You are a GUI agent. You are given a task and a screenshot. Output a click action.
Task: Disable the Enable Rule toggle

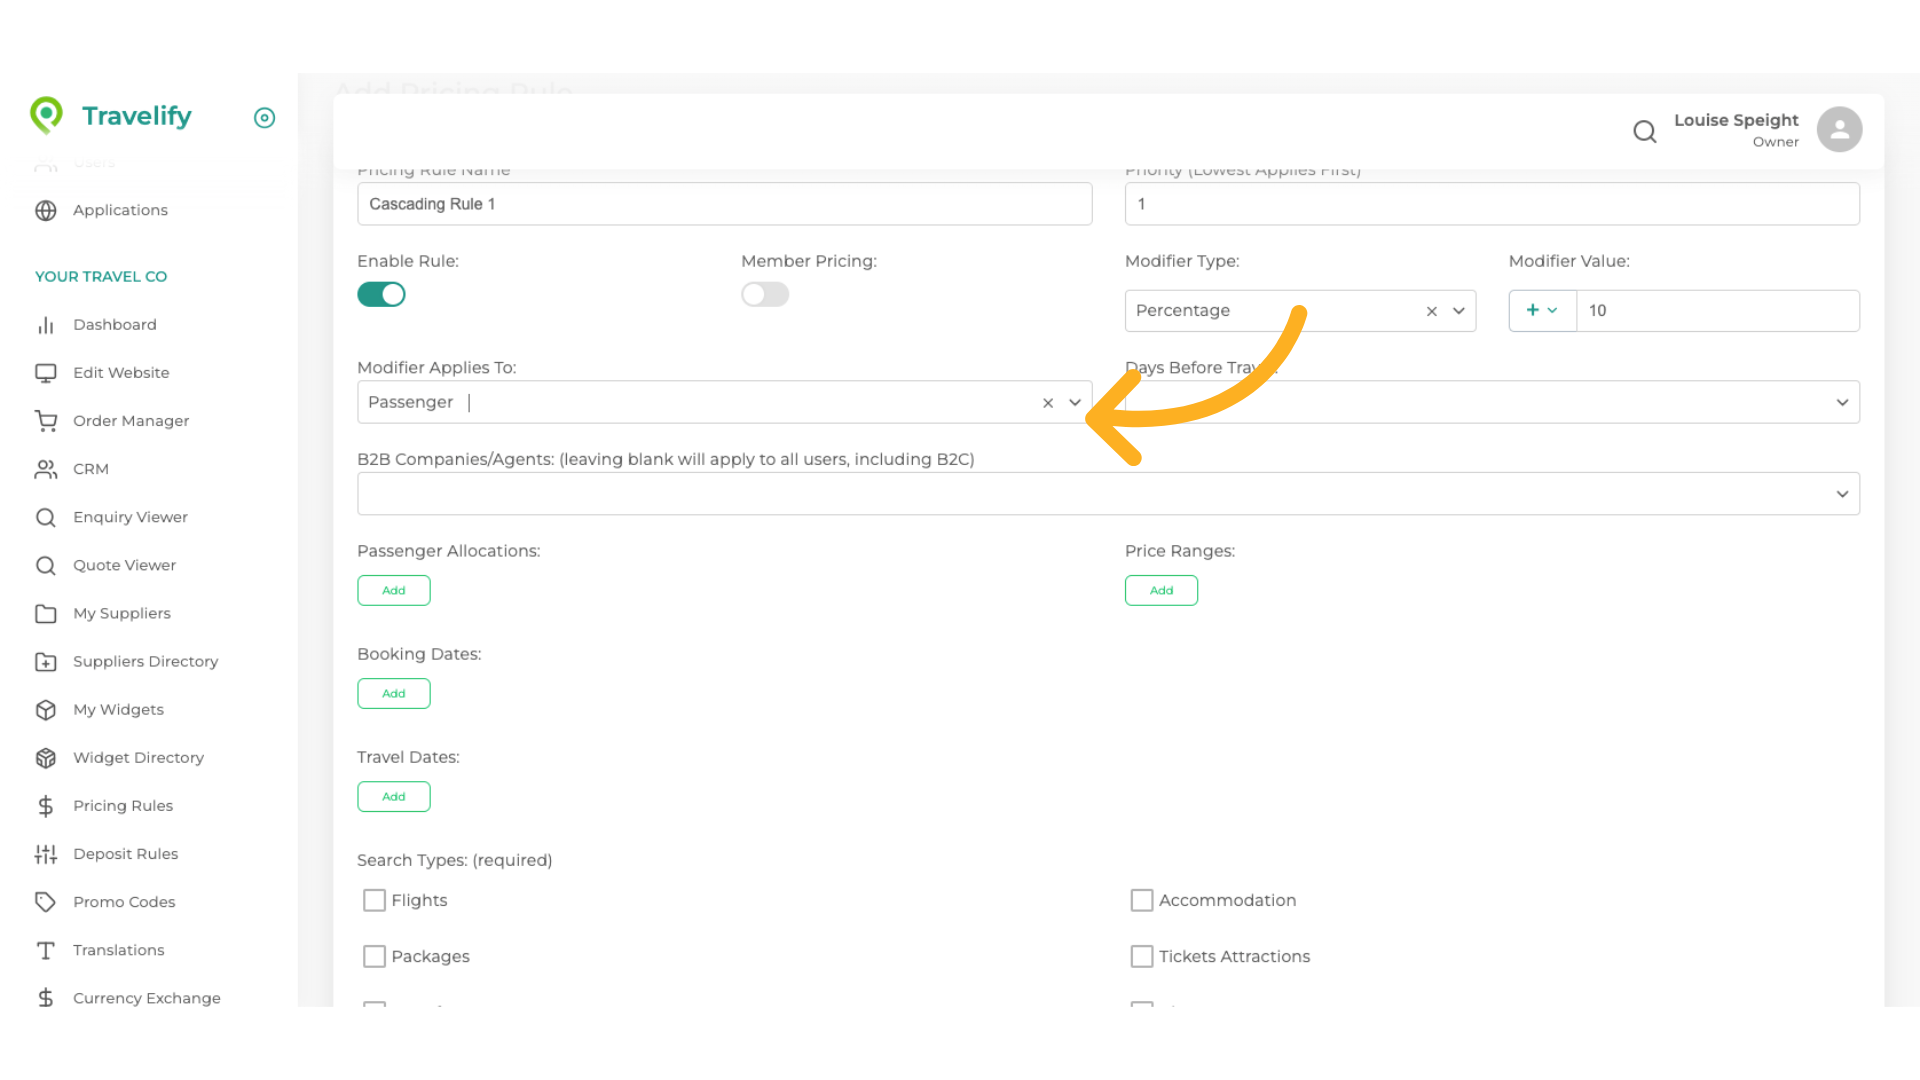(381, 295)
